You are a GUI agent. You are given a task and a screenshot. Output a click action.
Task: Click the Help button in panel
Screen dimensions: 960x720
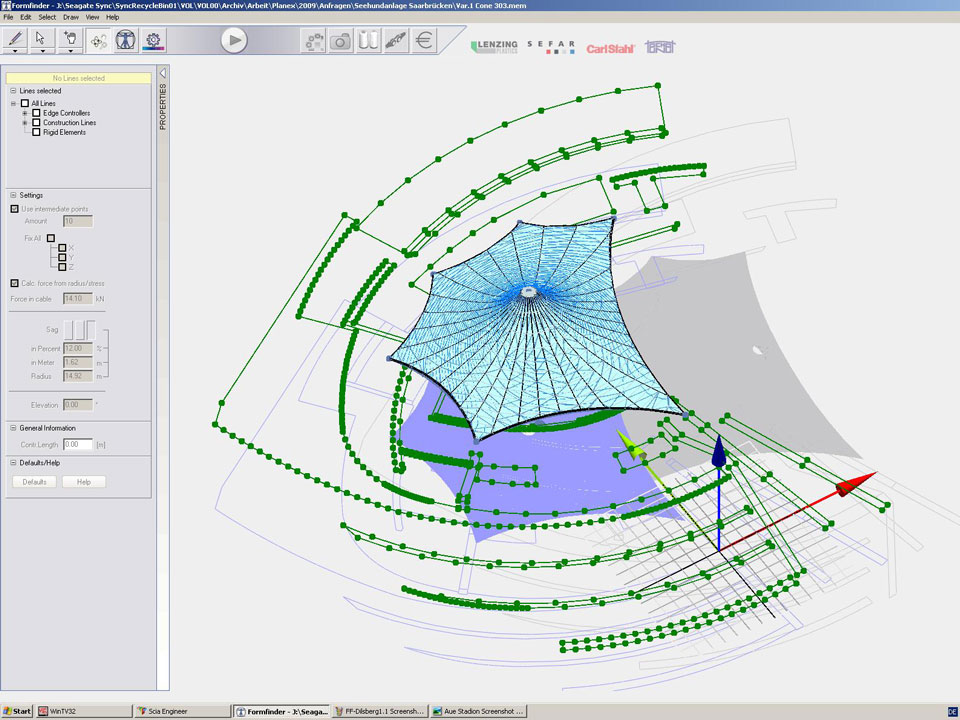[x=84, y=482]
